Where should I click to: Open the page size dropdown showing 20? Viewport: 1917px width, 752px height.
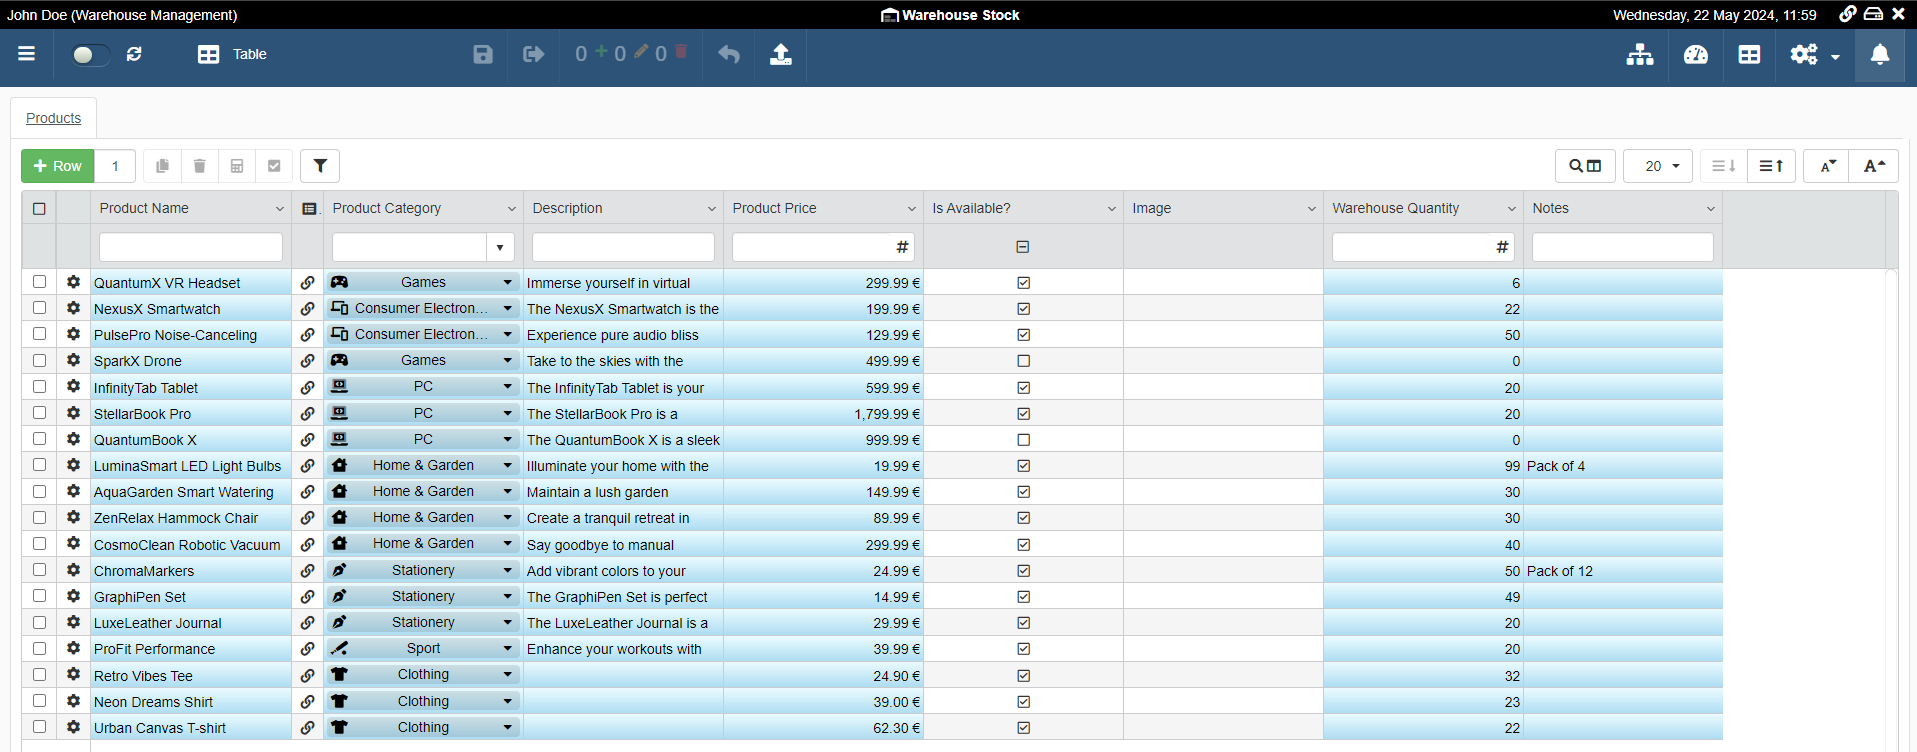coord(1657,166)
